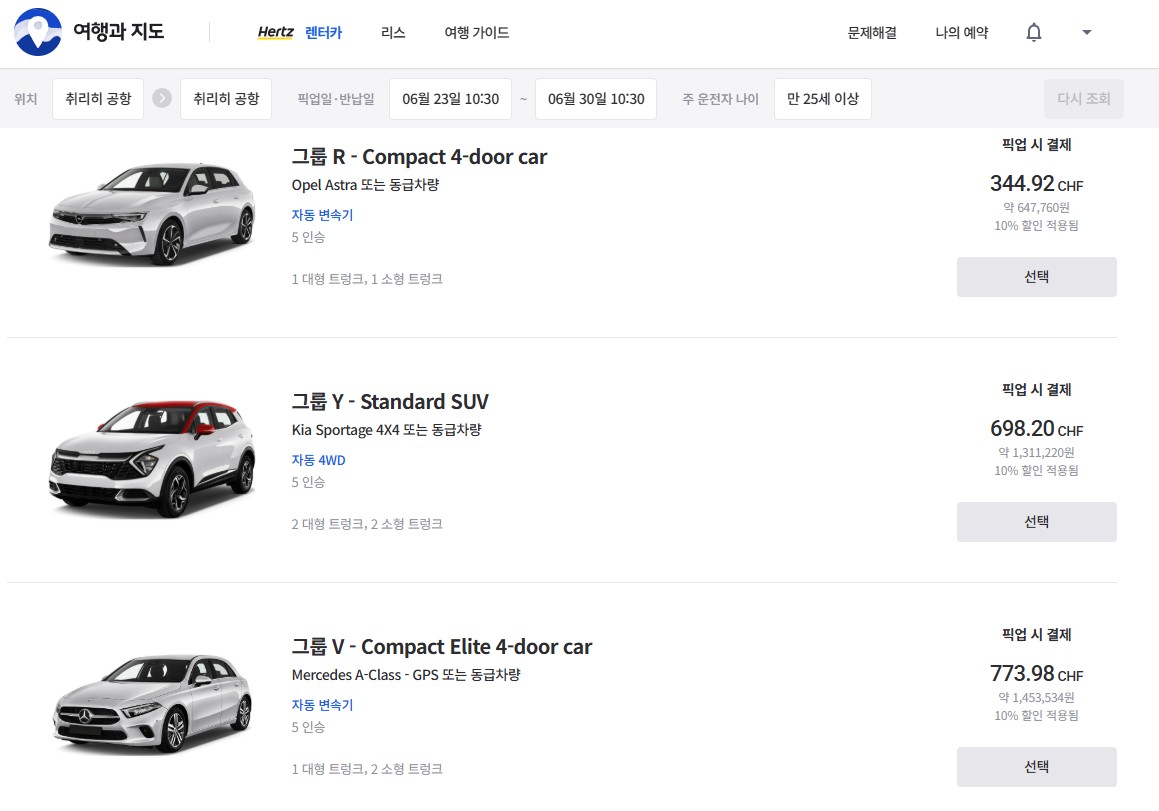Open pickup date 06월 23일 10:30 picker
The image size is (1159, 811).
[x=450, y=99]
